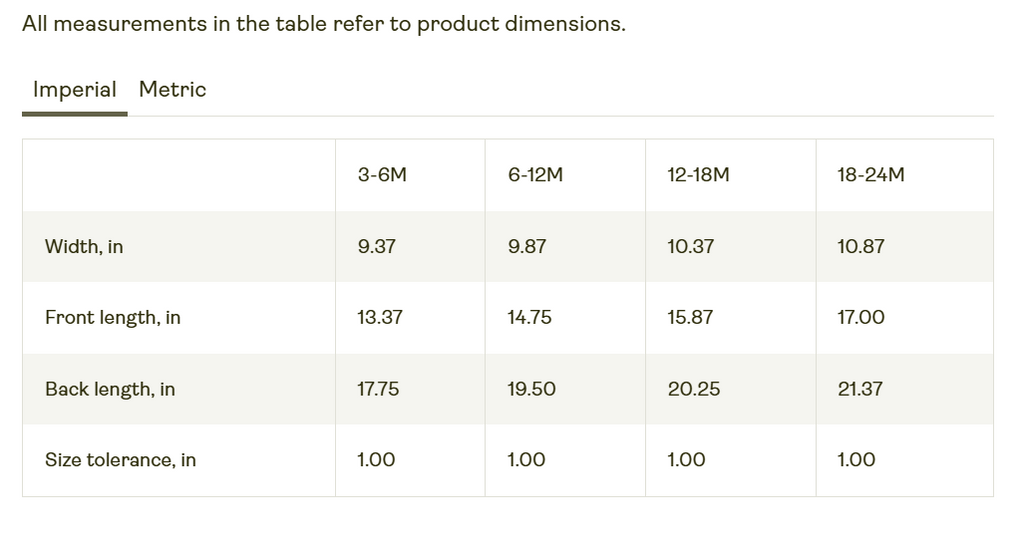Screen dimensions: 1024x555
Task: Click the 12-18M size column header
Action: click(698, 175)
